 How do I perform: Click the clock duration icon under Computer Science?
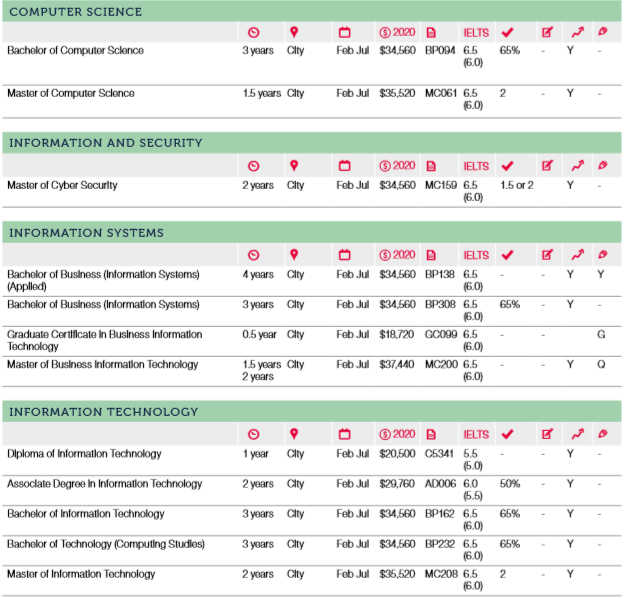pos(253,32)
